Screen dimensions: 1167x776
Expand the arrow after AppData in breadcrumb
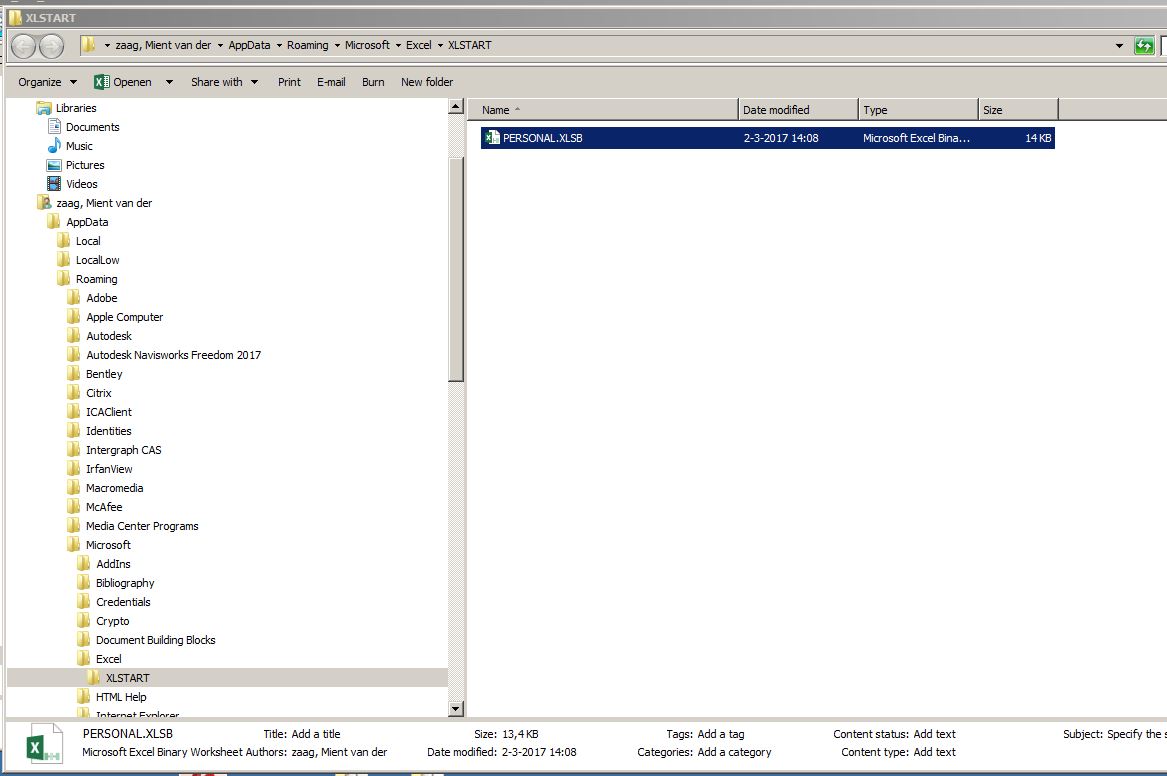(x=279, y=45)
